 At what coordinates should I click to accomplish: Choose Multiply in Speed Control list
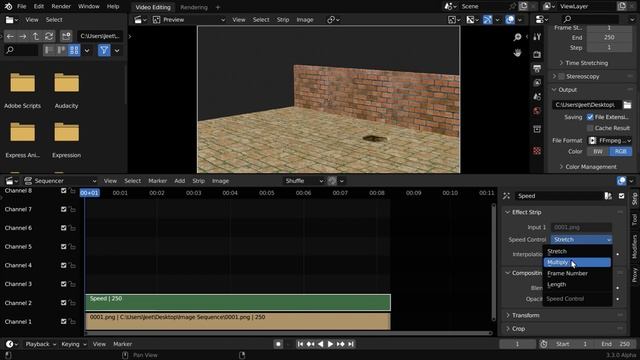pos(577,262)
